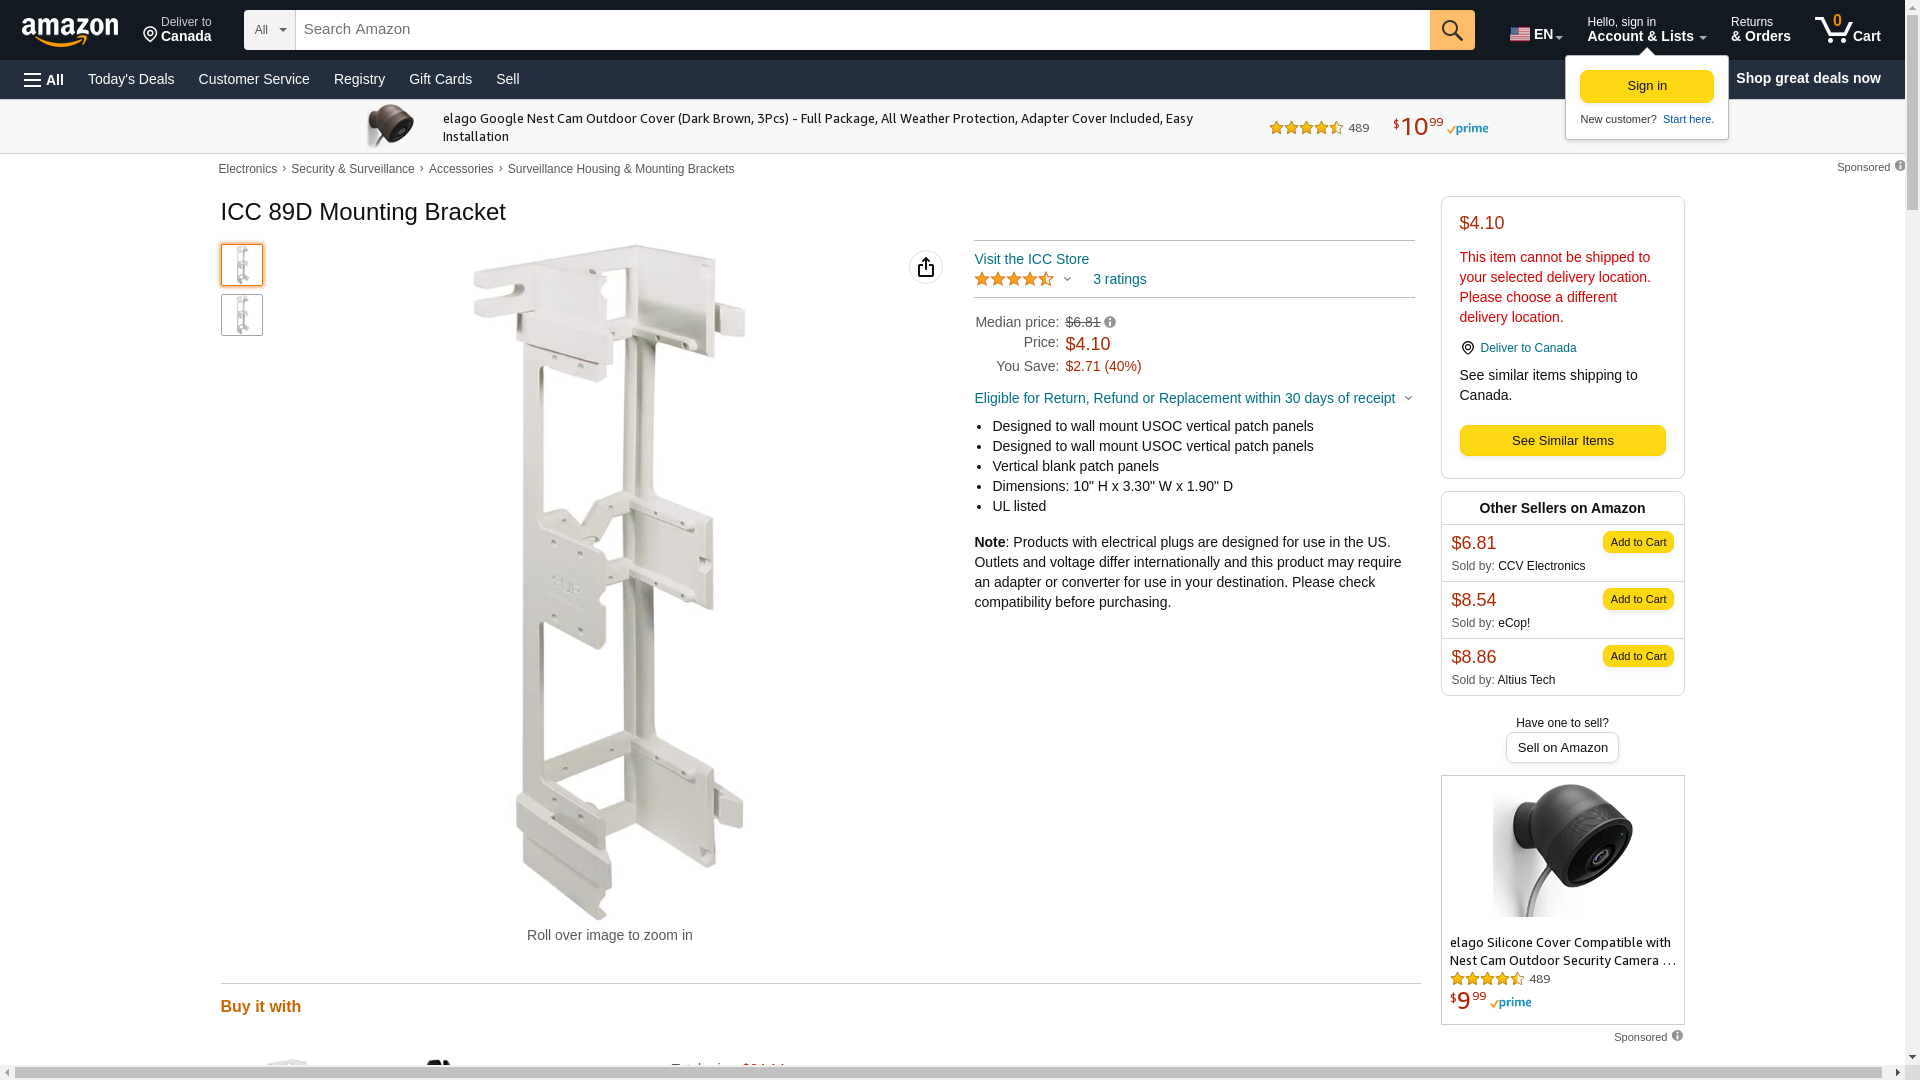
Task: Open the search category All dropdown
Action: tap(269, 30)
